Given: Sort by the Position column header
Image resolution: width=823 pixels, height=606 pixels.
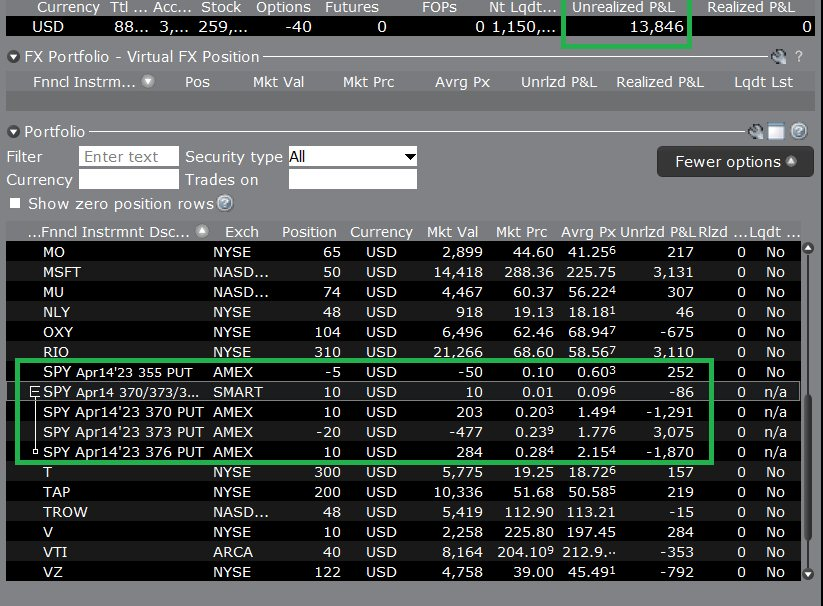Looking at the screenshot, I should [x=309, y=232].
